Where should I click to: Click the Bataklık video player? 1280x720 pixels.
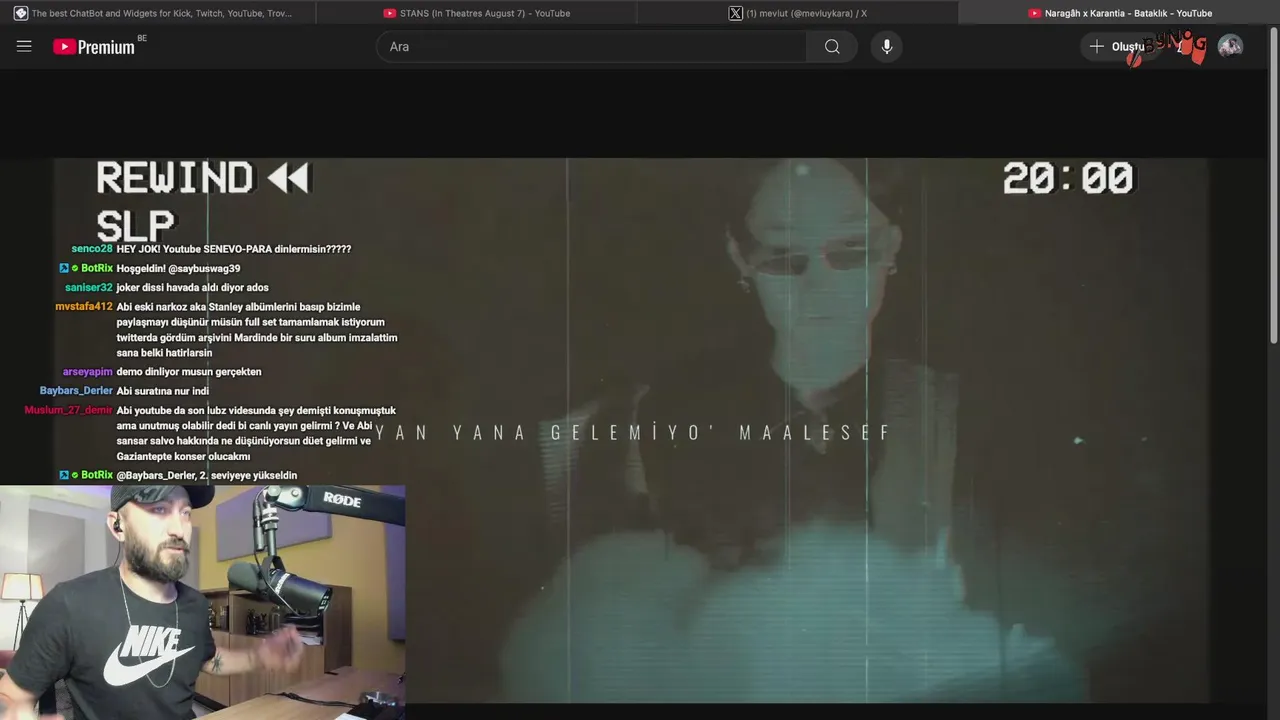click(x=632, y=430)
